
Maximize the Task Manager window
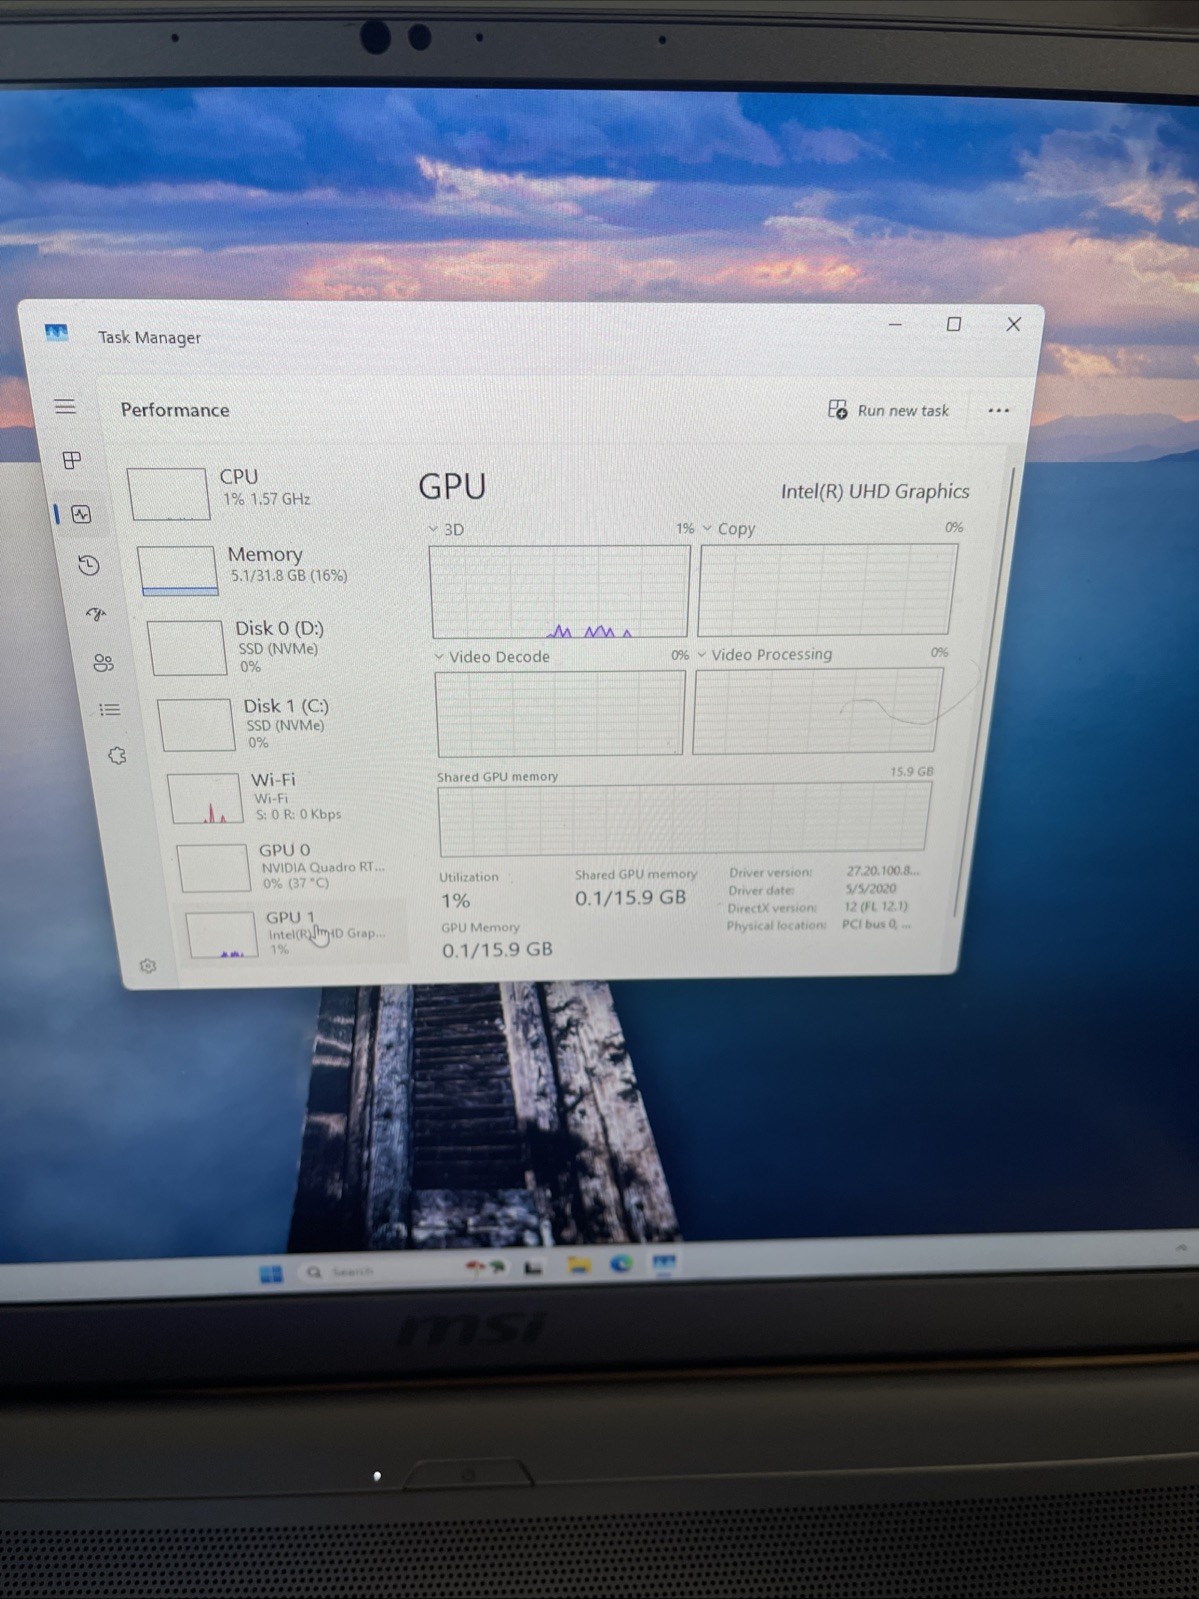(x=954, y=324)
